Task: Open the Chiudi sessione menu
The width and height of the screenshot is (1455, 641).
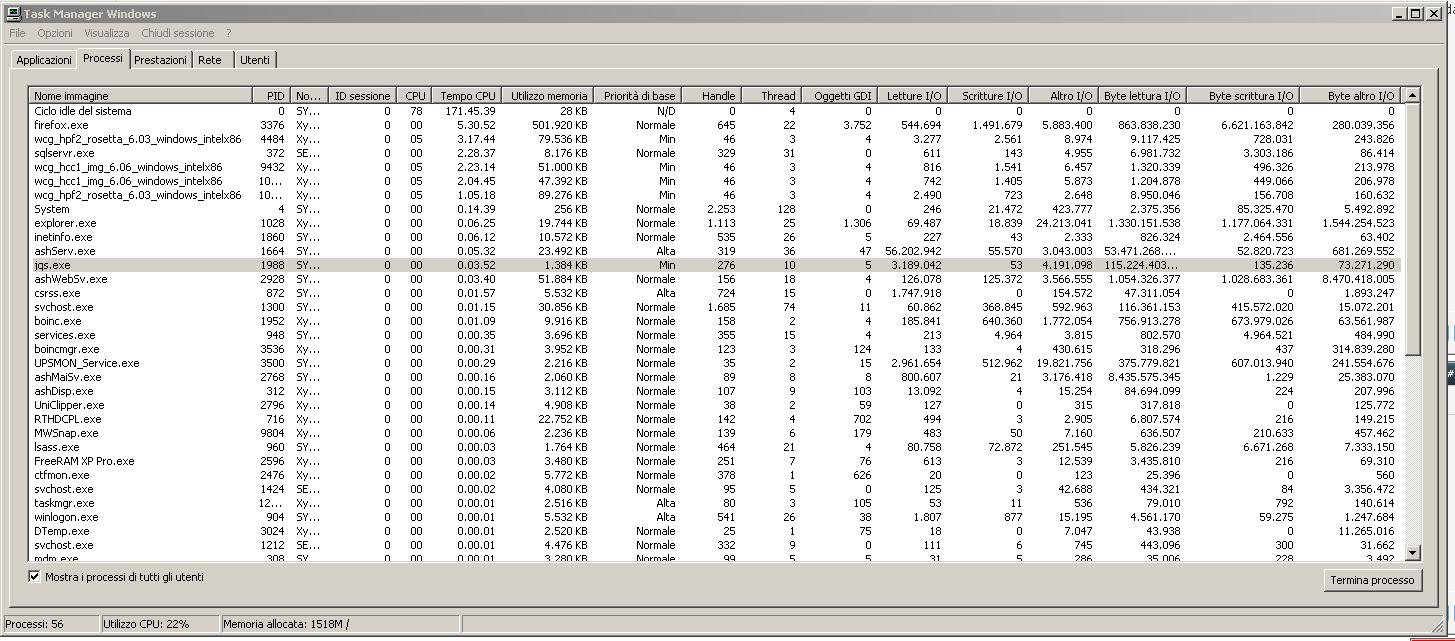Action: (x=177, y=33)
